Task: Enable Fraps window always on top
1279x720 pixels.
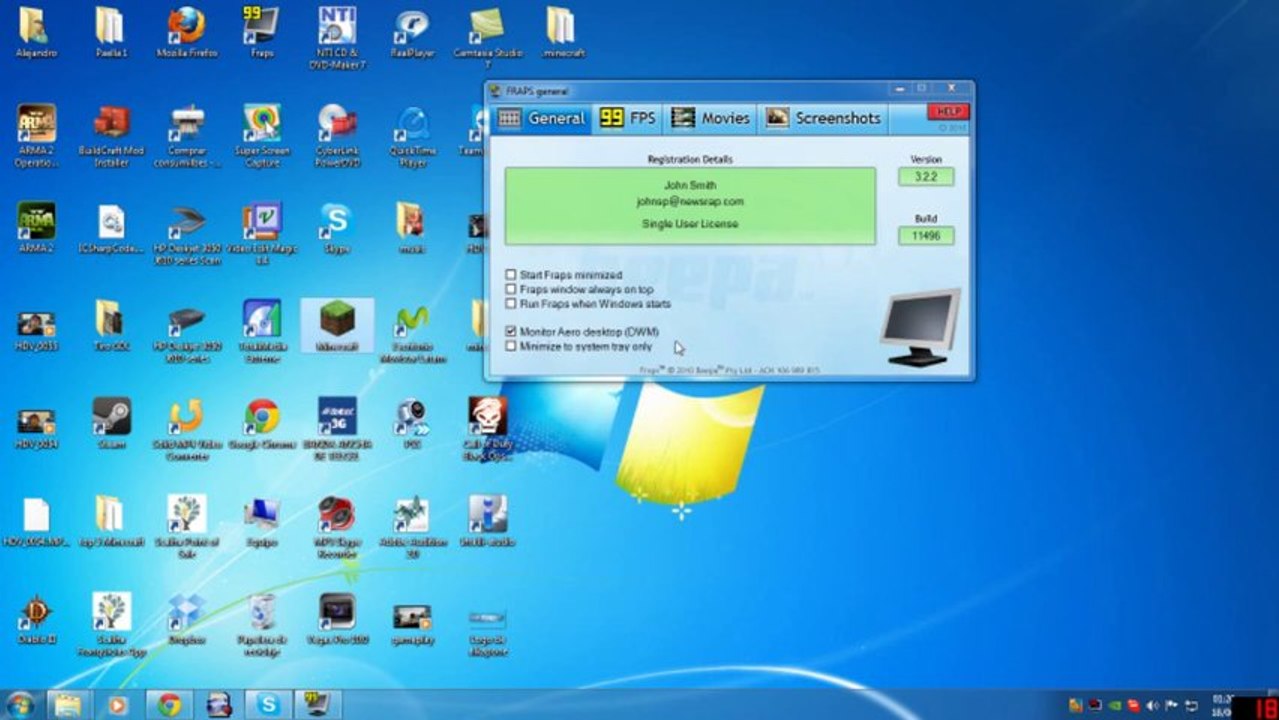Action: 511,289
